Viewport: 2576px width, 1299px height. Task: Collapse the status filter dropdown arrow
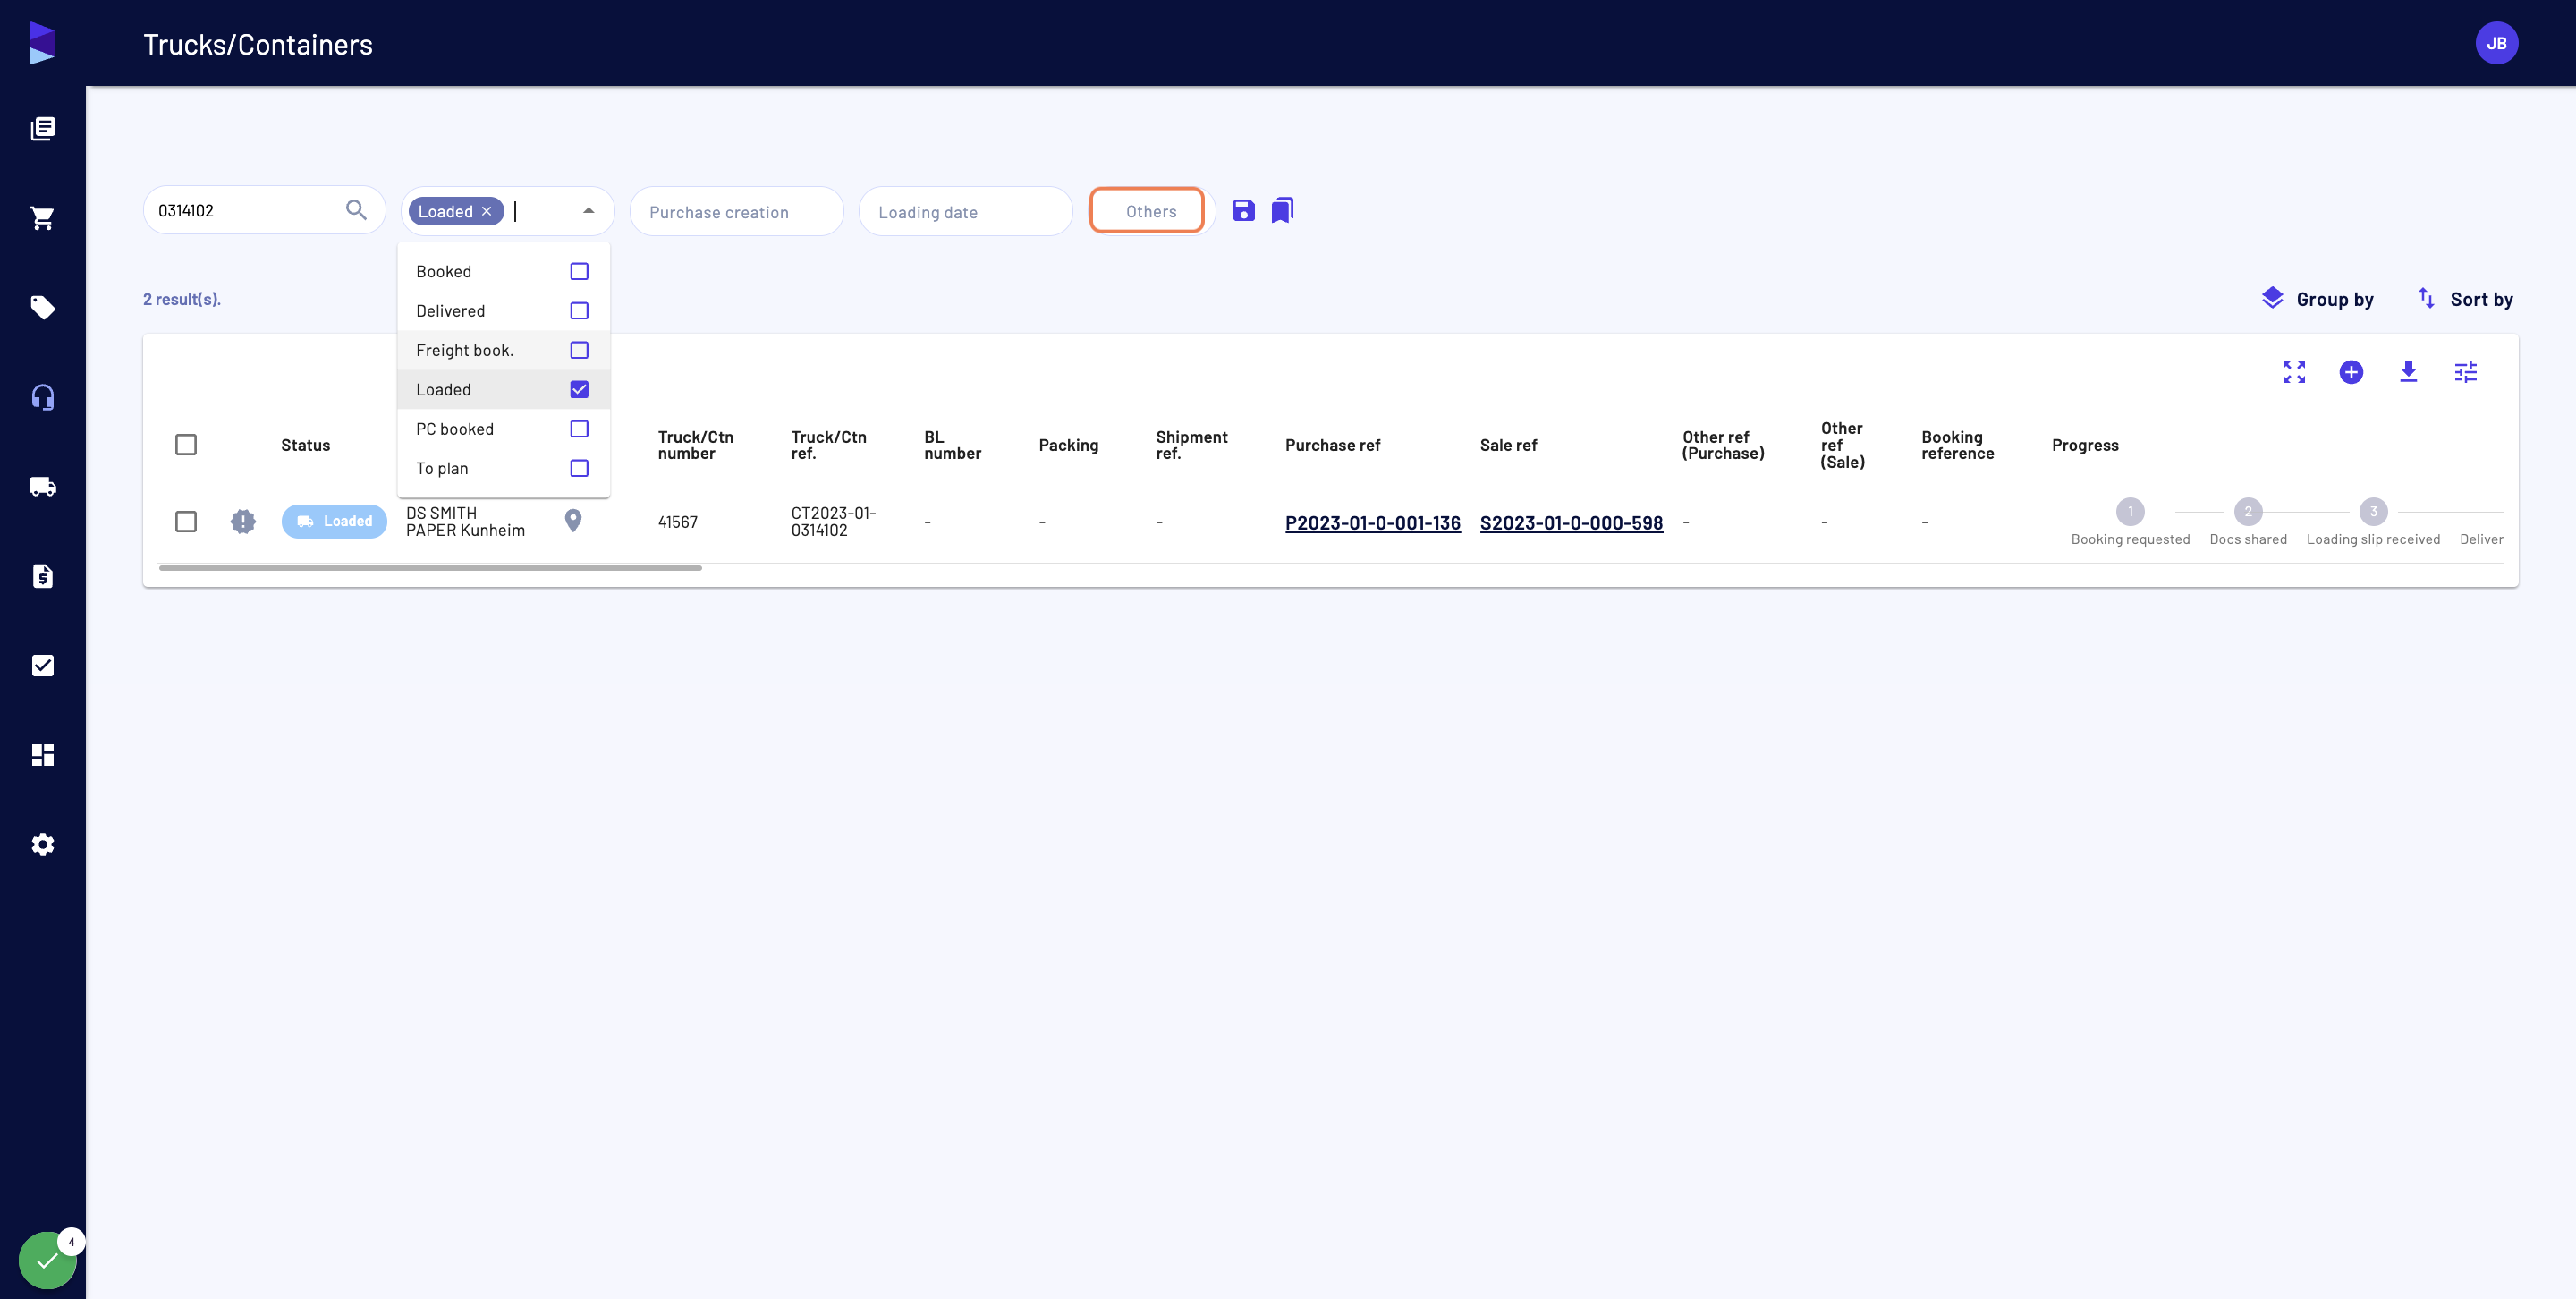click(588, 210)
